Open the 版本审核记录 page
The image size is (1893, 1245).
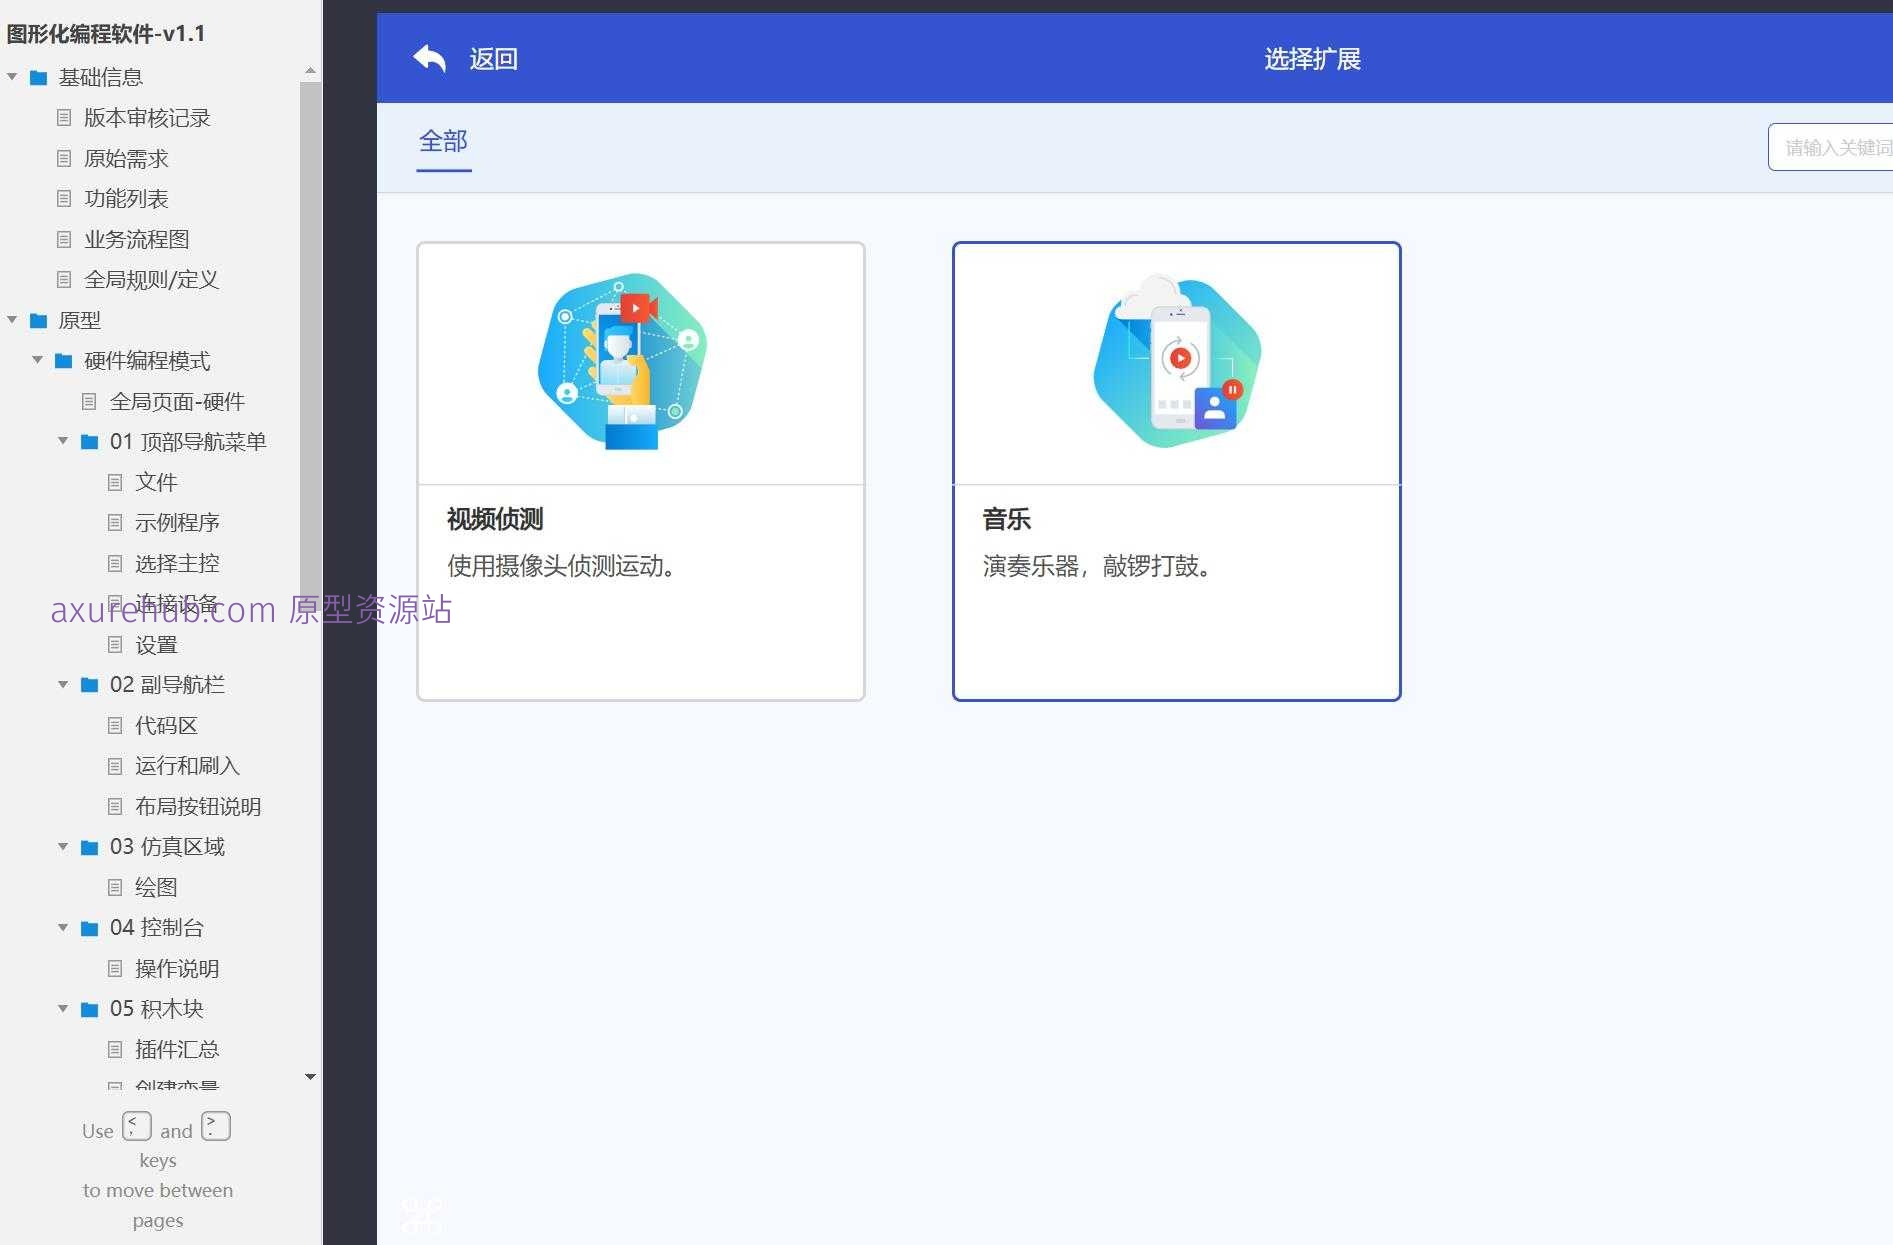point(147,118)
